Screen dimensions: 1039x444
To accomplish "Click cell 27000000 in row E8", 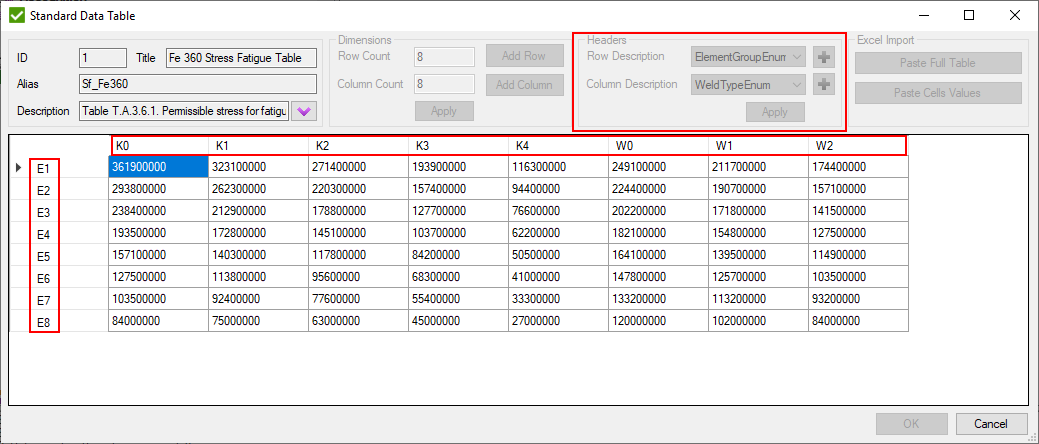I will [x=559, y=321].
